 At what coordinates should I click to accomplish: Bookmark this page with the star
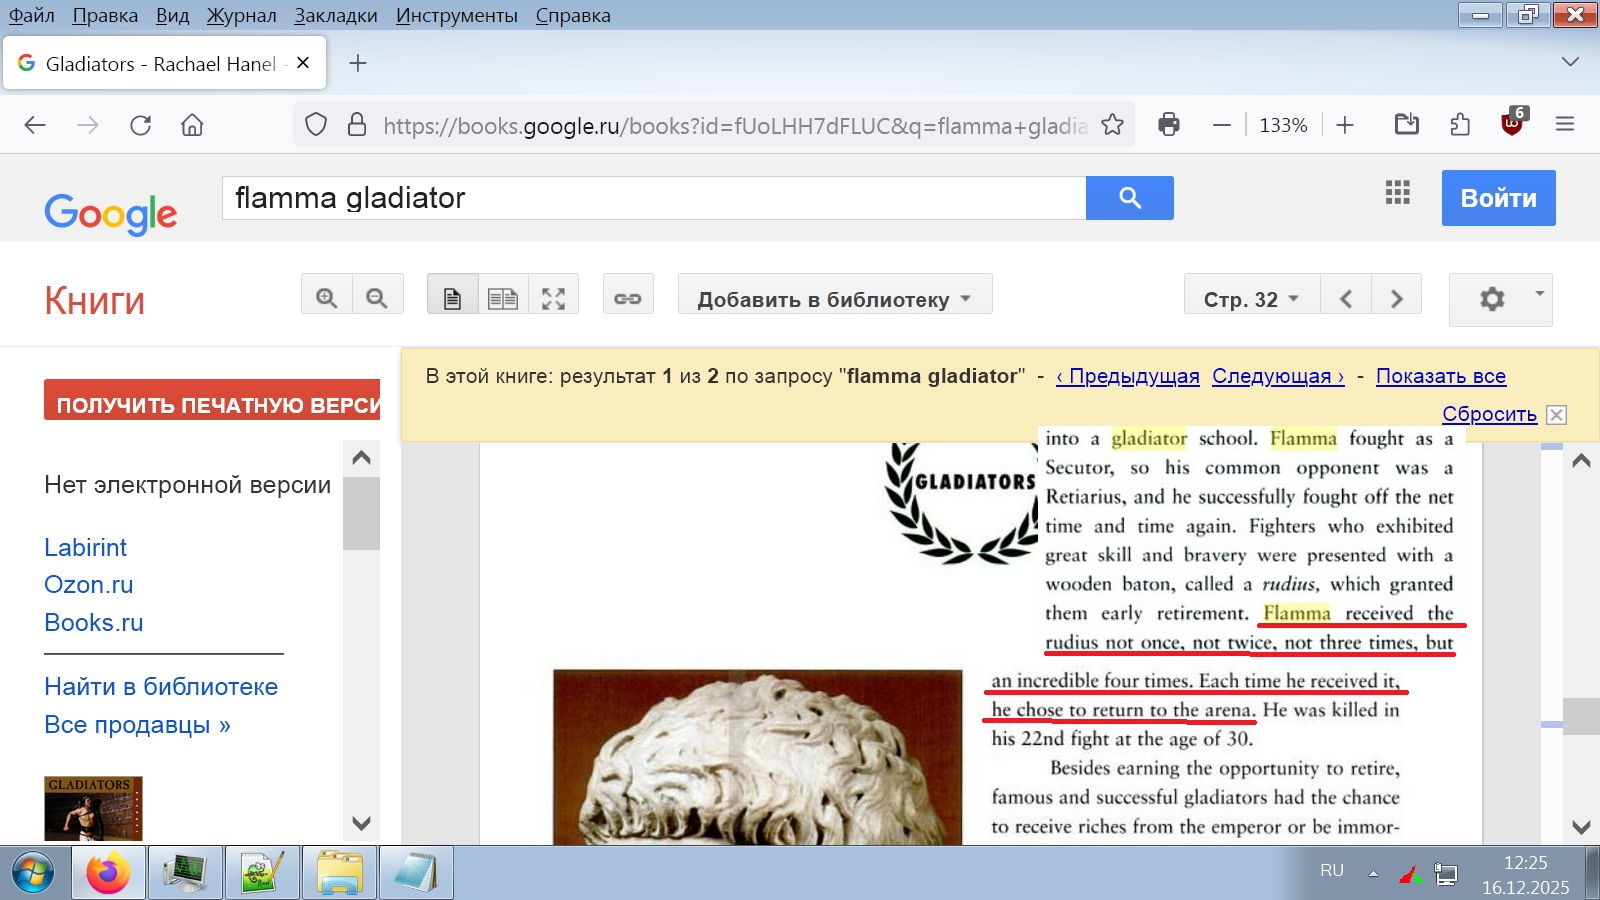pyautogui.click(x=1112, y=125)
